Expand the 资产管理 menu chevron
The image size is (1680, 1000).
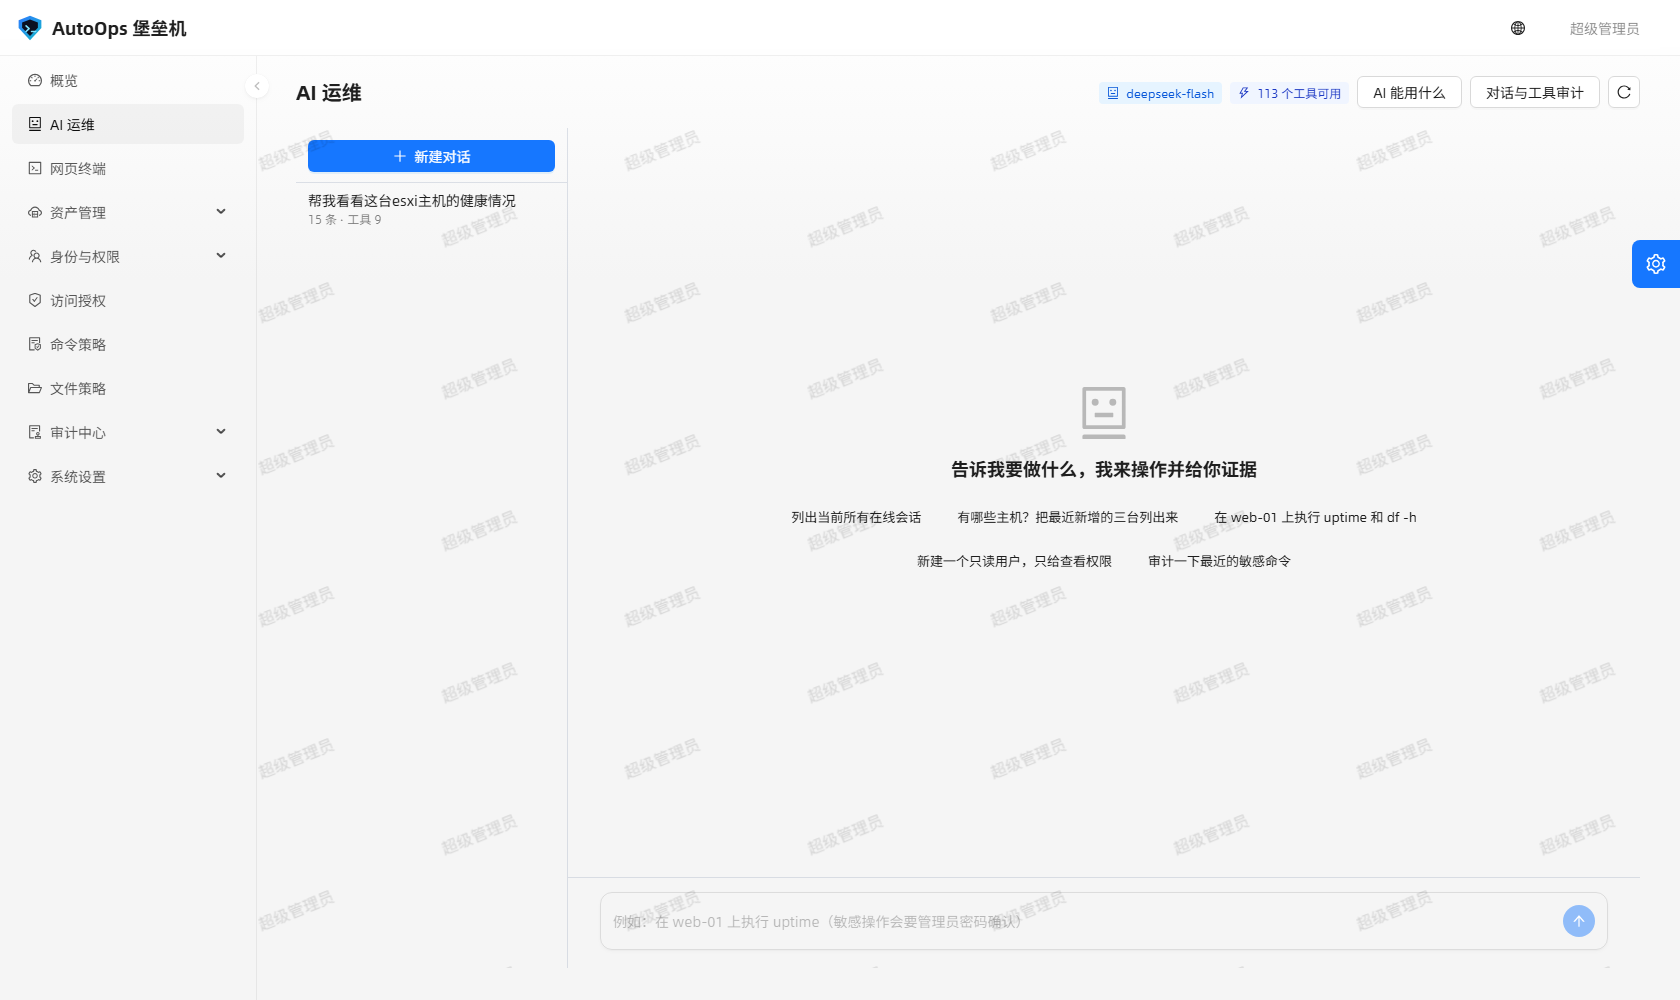[221, 212]
